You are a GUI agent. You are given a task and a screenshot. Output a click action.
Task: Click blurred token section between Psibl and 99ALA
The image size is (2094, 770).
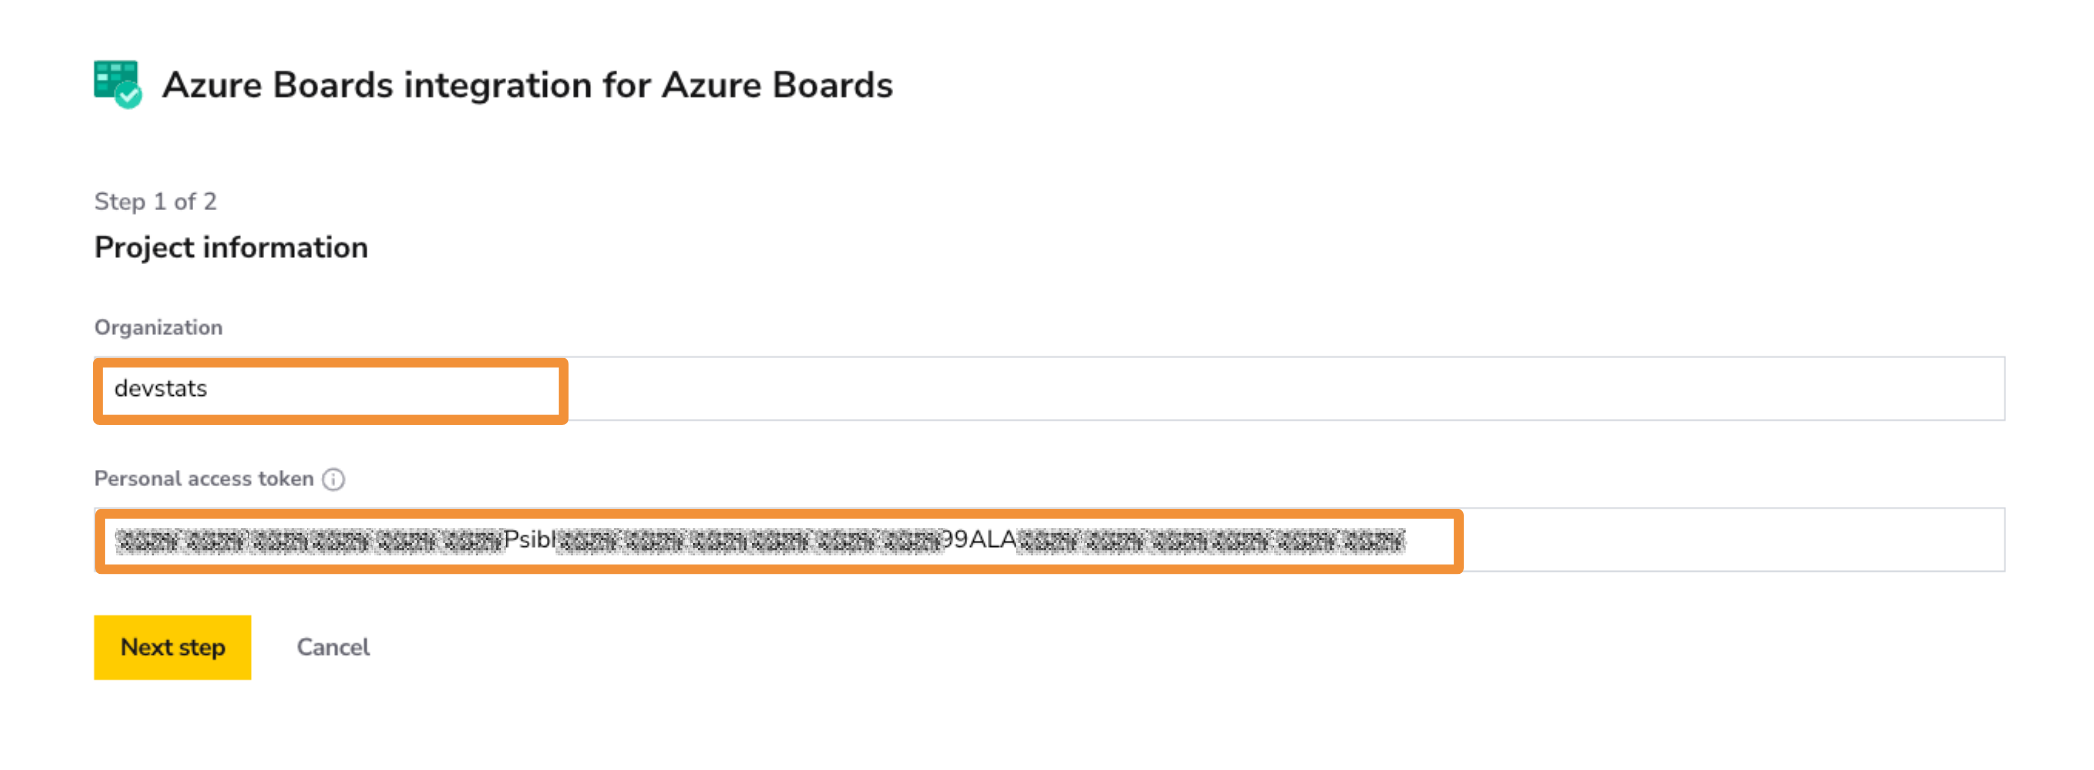[x=749, y=541]
